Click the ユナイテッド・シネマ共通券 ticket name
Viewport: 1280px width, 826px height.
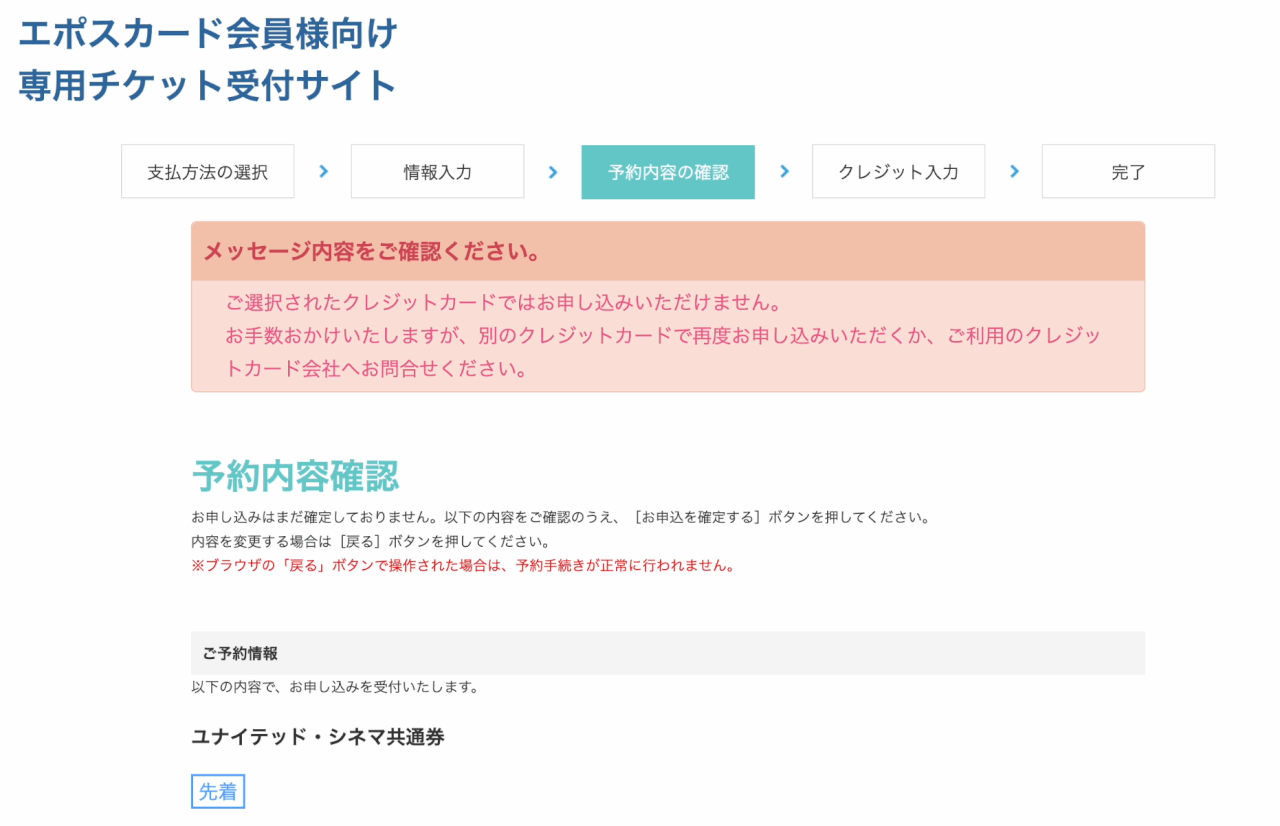pyautogui.click(x=318, y=737)
